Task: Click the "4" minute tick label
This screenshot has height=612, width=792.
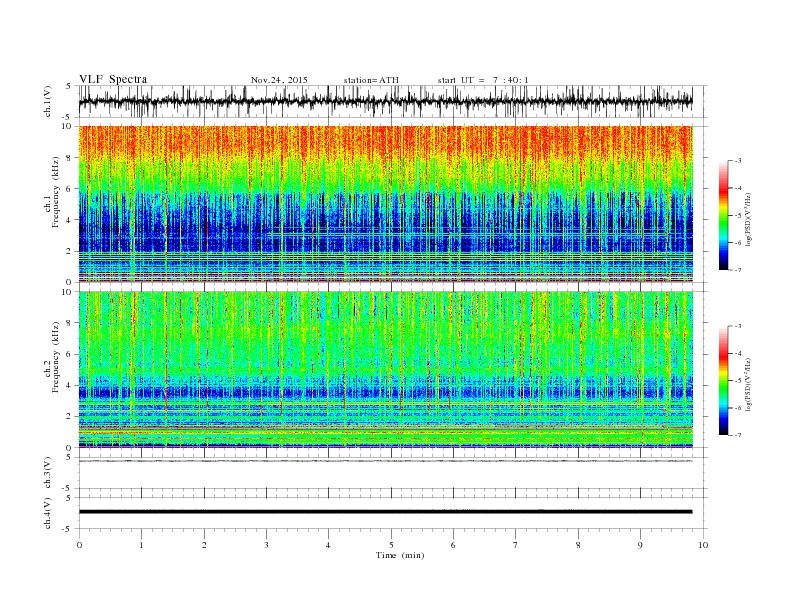Action: [328, 545]
